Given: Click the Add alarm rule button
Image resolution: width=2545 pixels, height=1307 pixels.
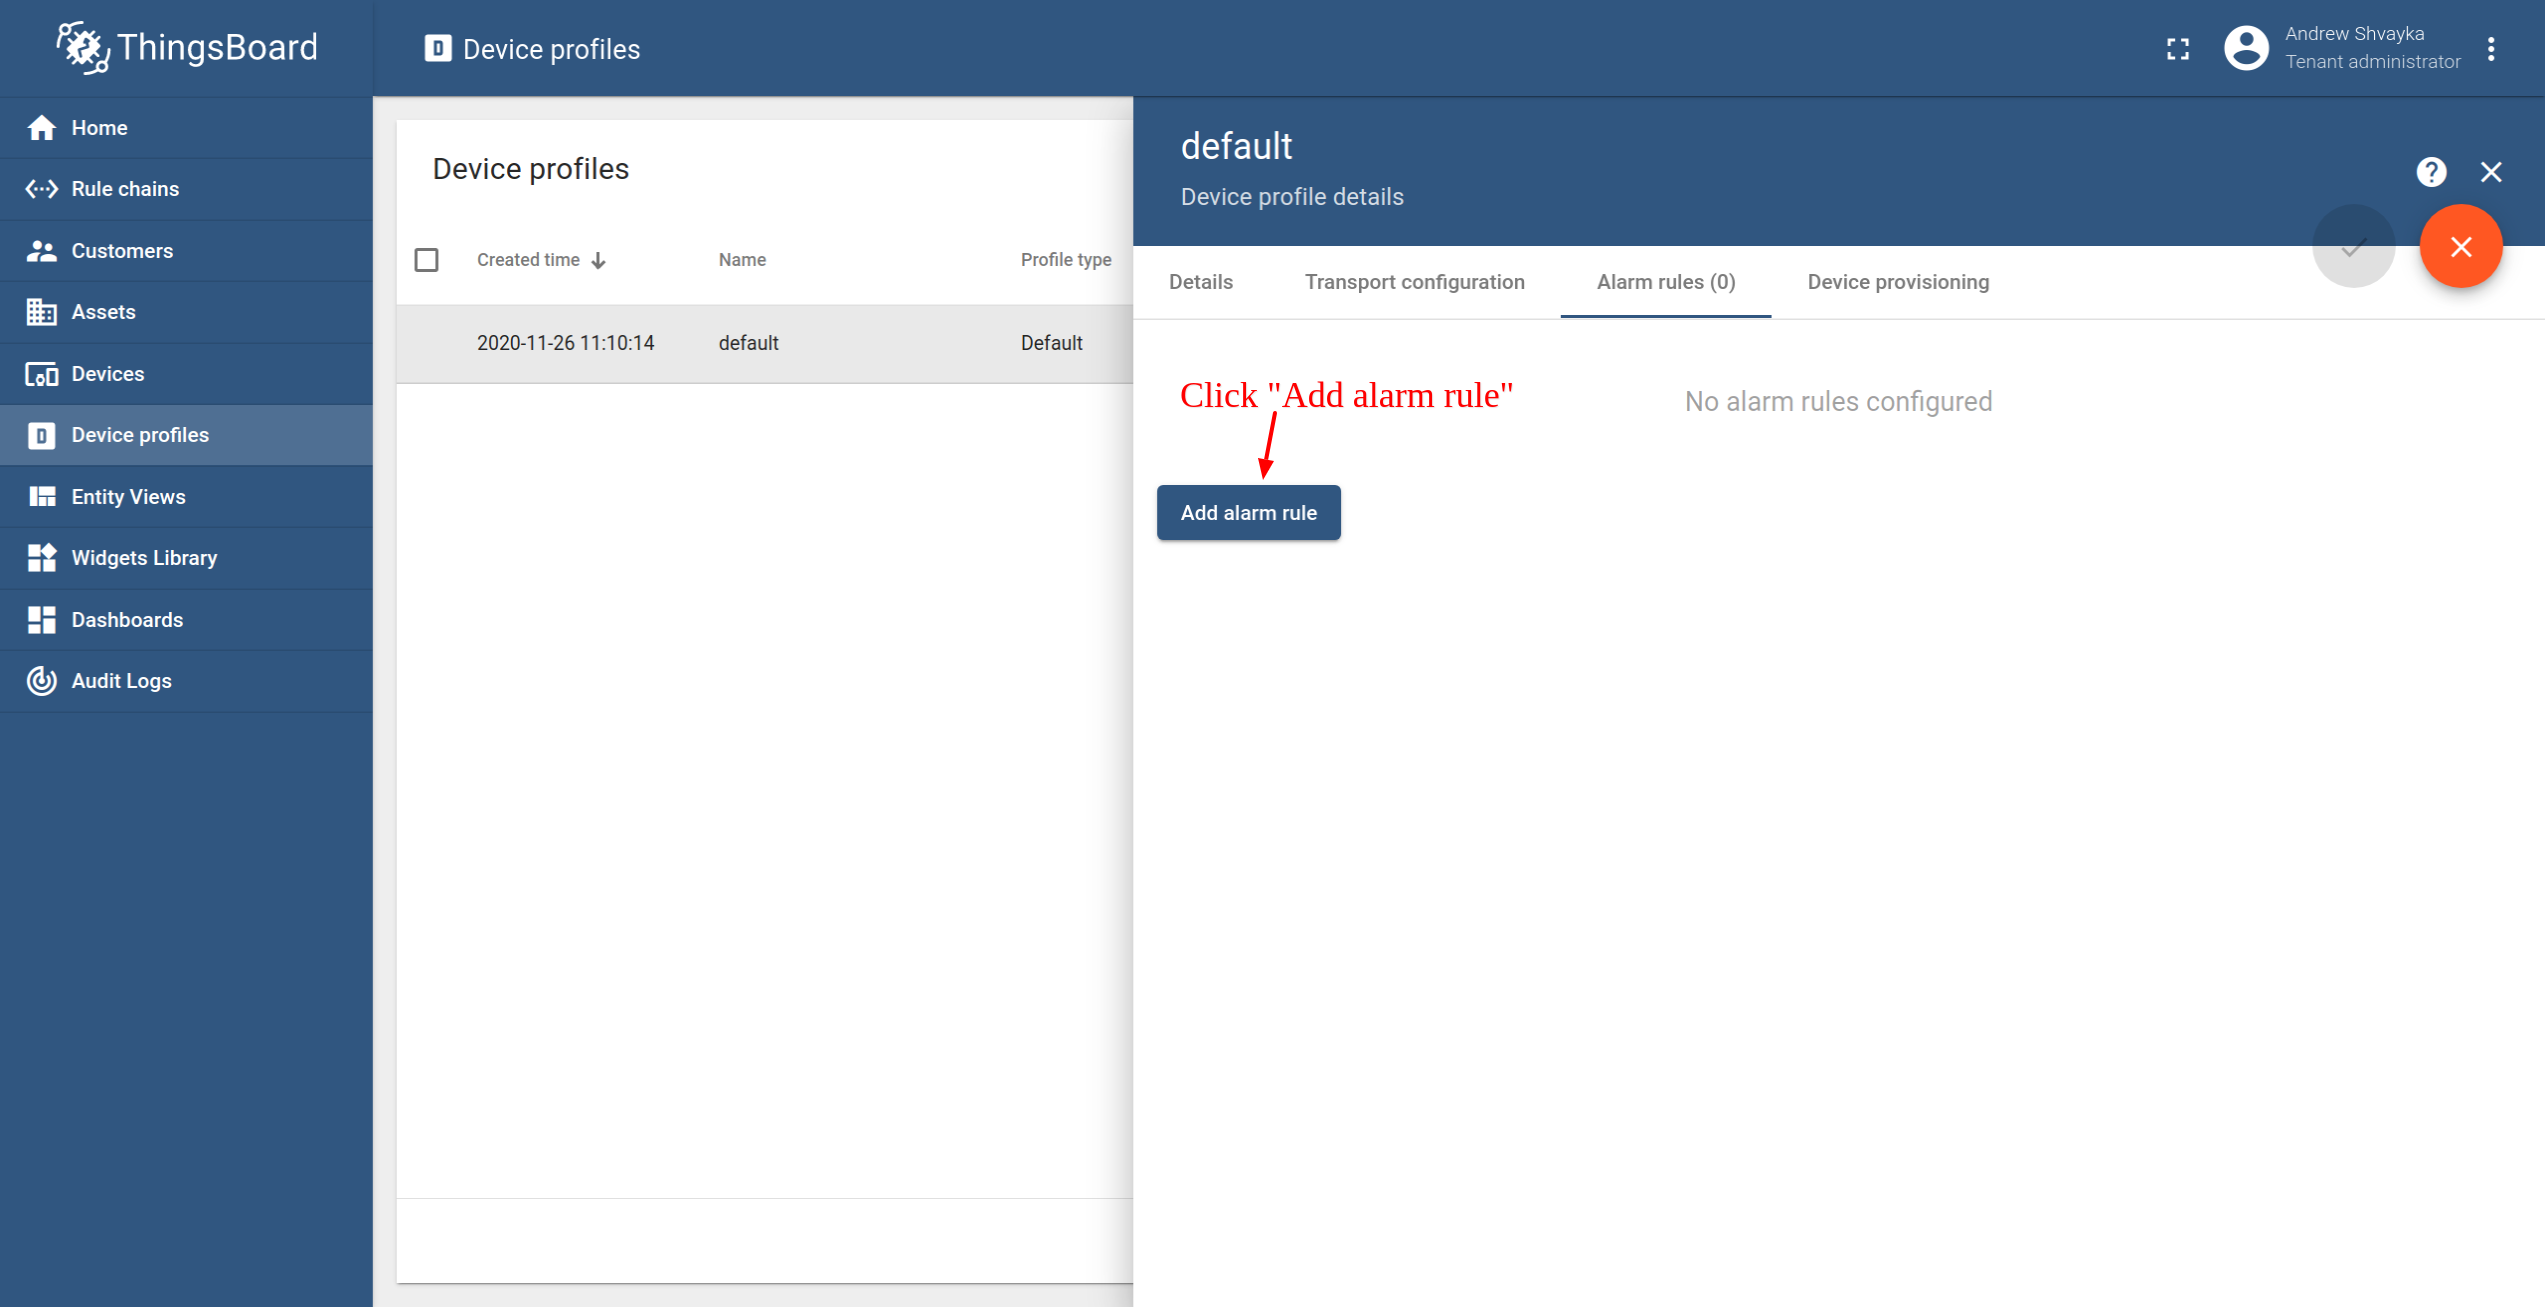Looking at the screenshot, I should tap(1248, 513).
